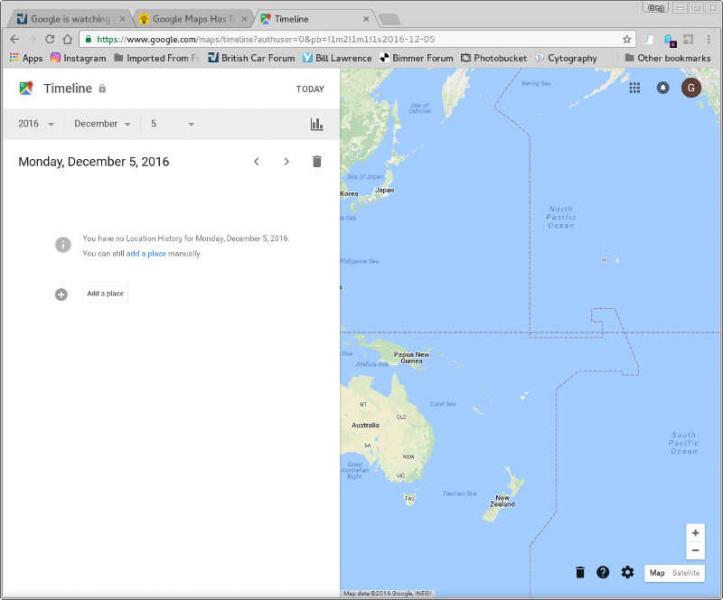The width and height of the screenshot is (723, 600).
Task: Zoom in the map with plus button
Action: [695, 532]
